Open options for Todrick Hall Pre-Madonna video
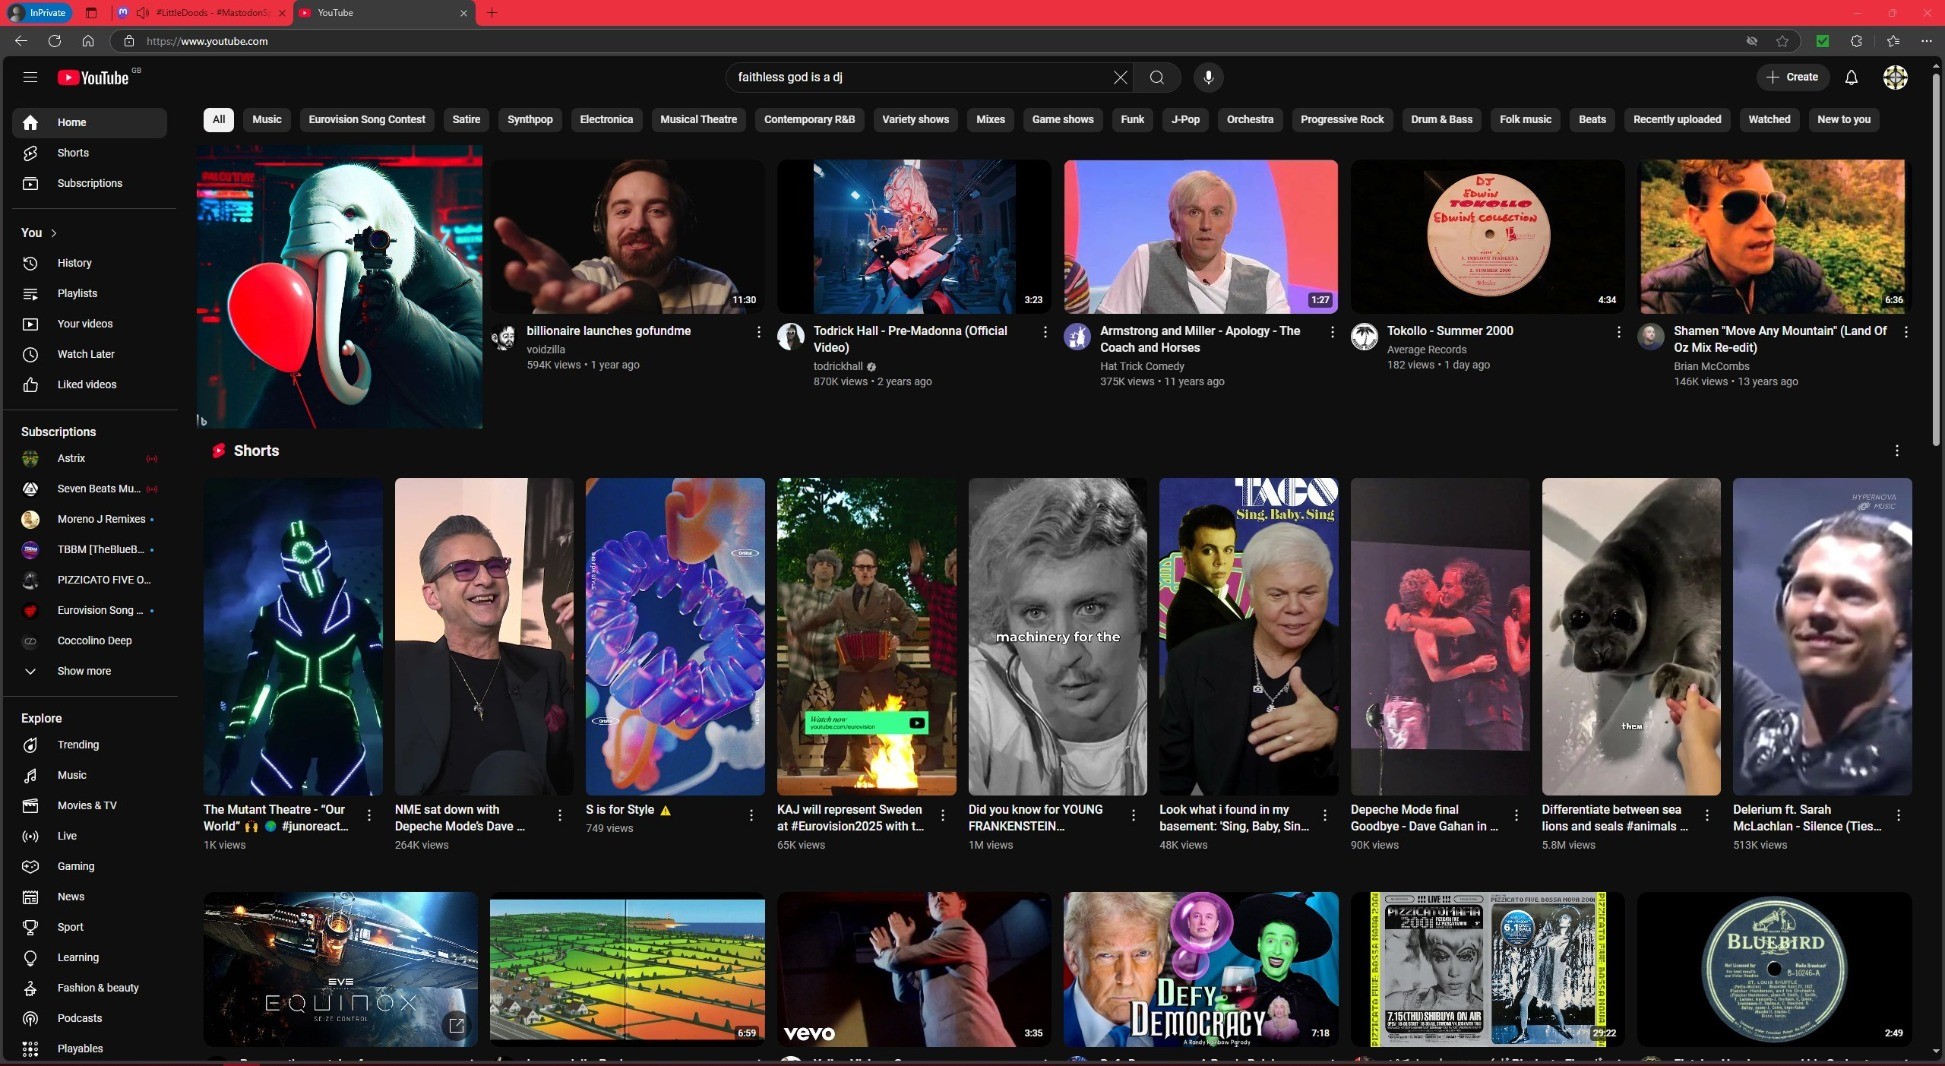 [1045, 332]
